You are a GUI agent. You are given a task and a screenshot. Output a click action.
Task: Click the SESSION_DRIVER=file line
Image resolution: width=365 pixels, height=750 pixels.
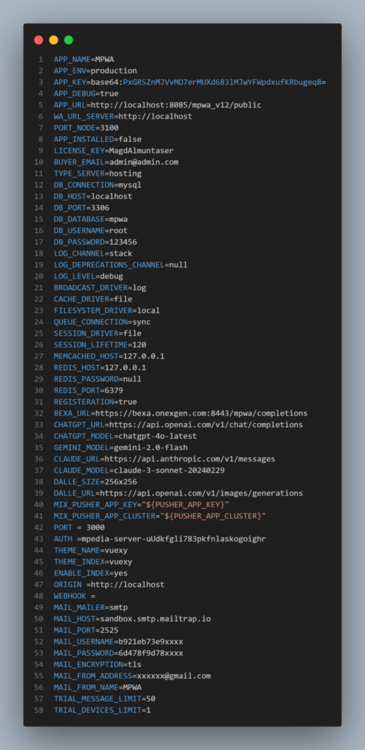click(98, 333)
